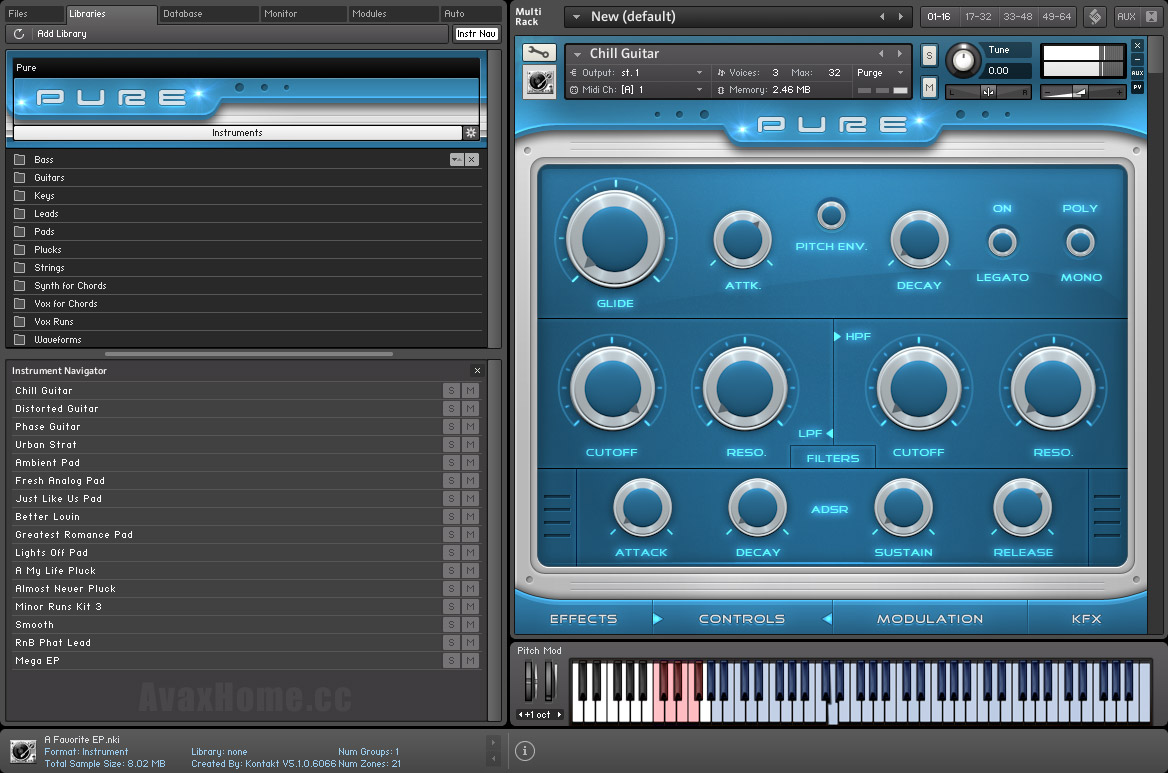Solo the Chill Guitar instrument in header
The height and width of the screenshot is (773, 1168).
(929, 55)
